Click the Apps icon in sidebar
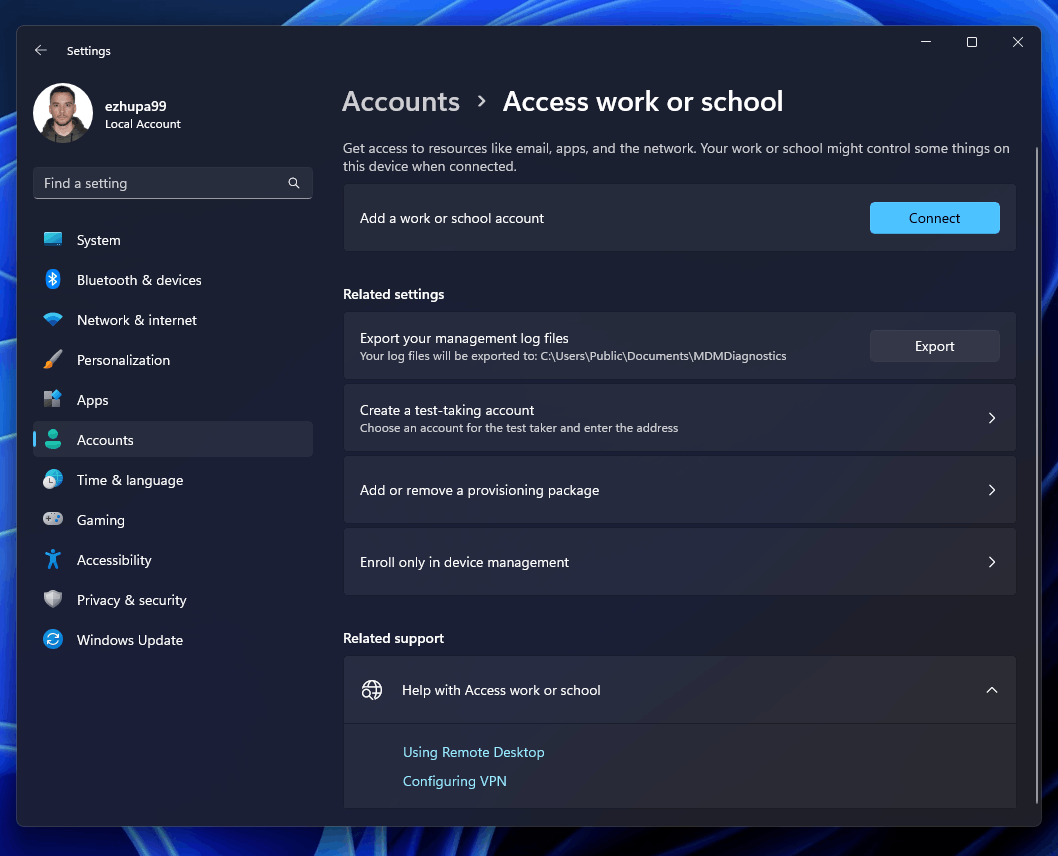1058x856 pixels. 53,399
